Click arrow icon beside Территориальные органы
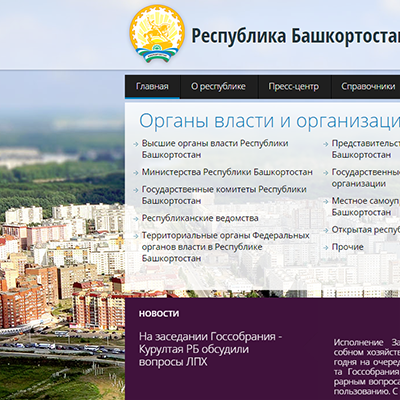This screenshot has width=400, height=400. (x=136, y=236)
